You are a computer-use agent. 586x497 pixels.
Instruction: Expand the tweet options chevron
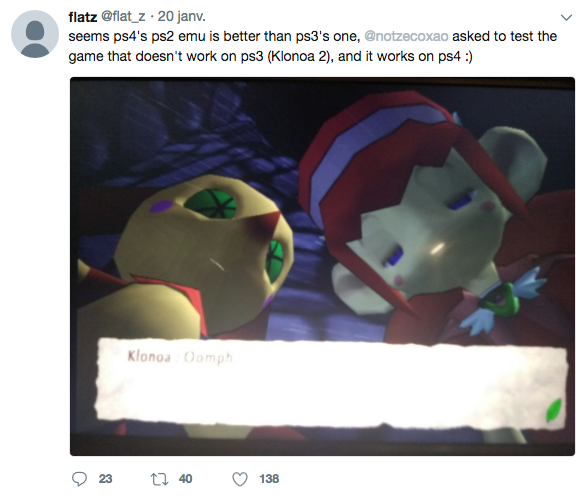(567, 18)
